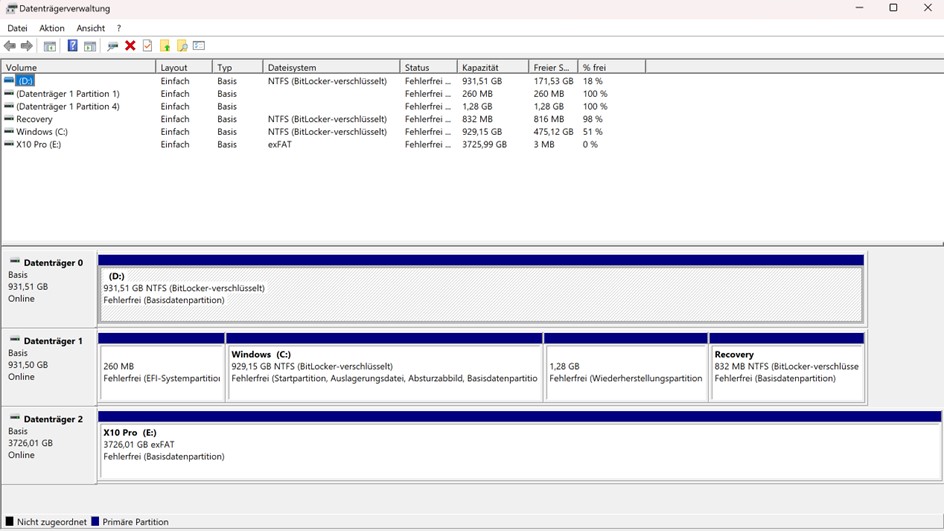Click the 18 % free cell

click(x=592, y=81)
